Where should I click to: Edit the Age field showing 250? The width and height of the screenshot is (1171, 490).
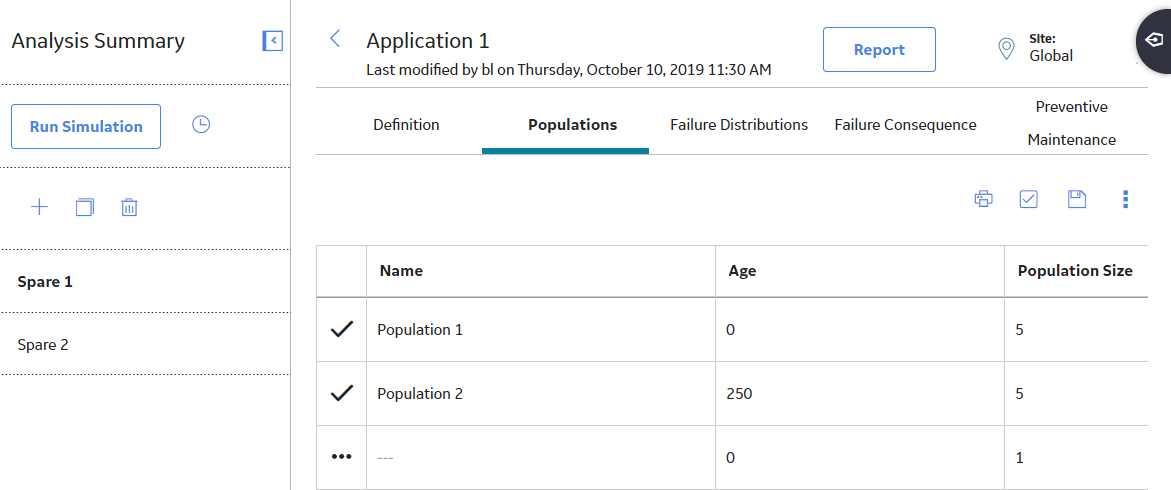click(x=860, y=394)
